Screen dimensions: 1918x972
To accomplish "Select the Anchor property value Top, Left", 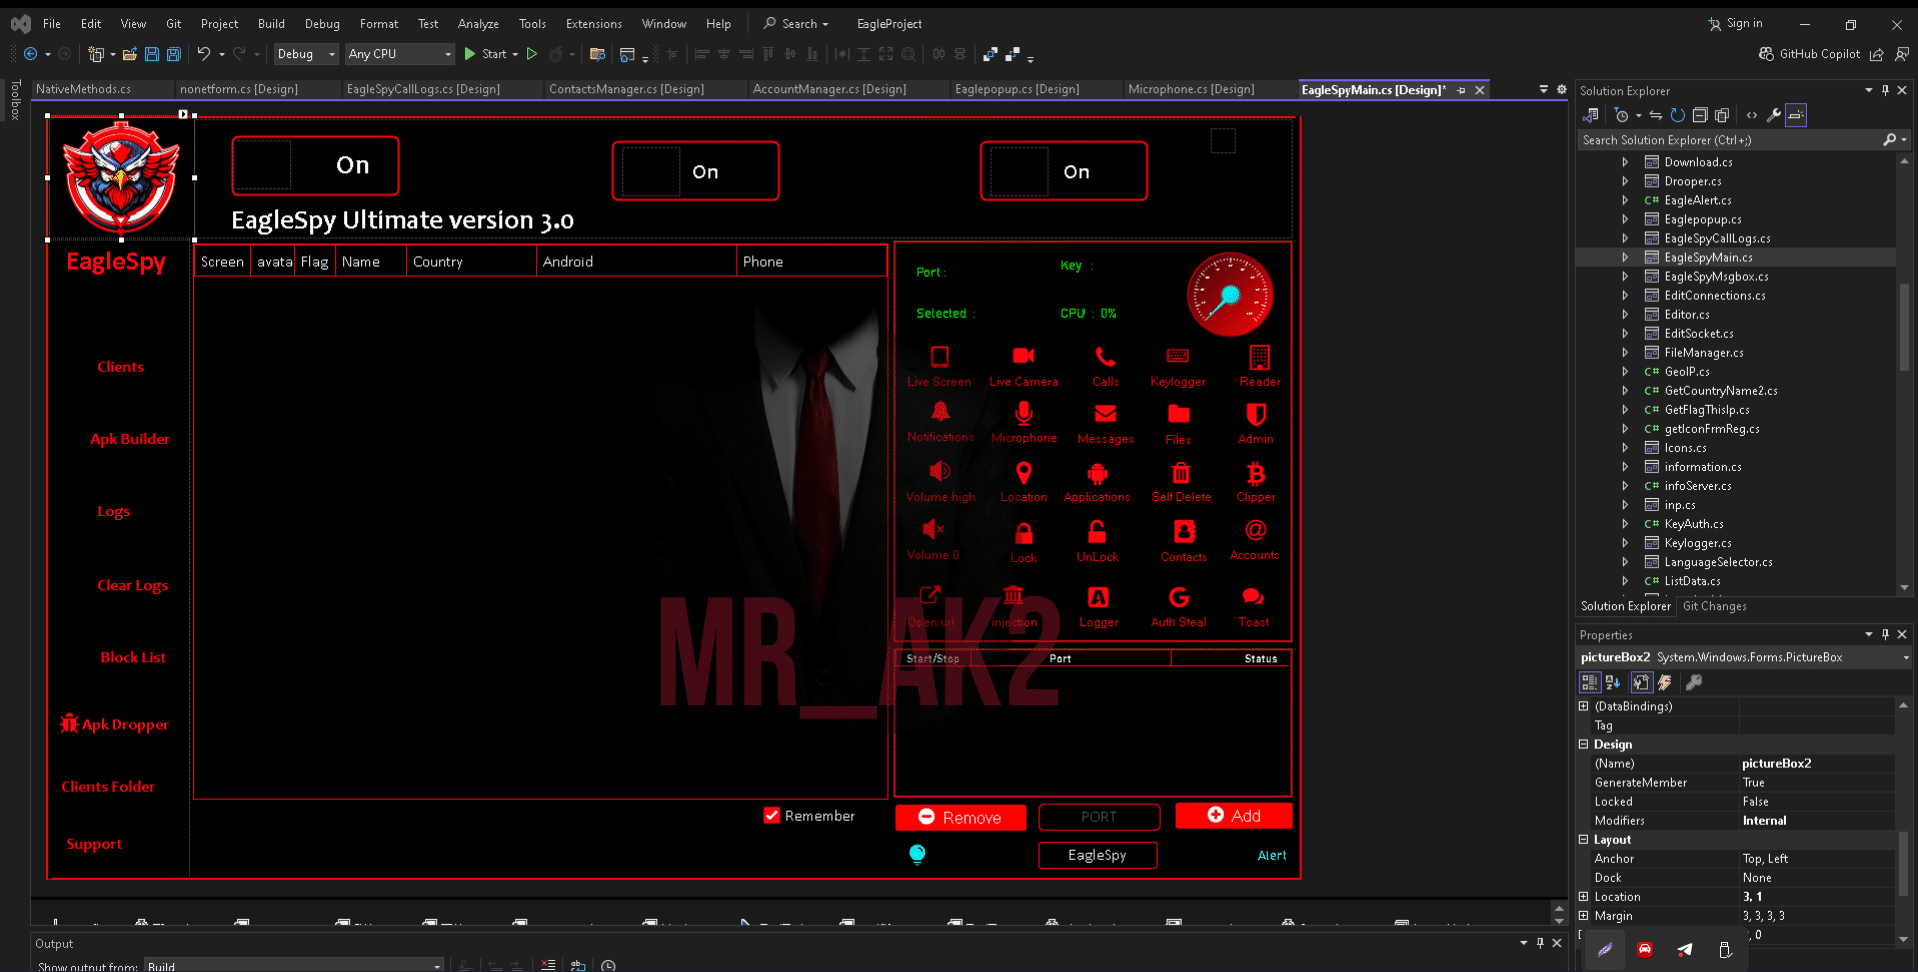I will (x=1817, y=858).
